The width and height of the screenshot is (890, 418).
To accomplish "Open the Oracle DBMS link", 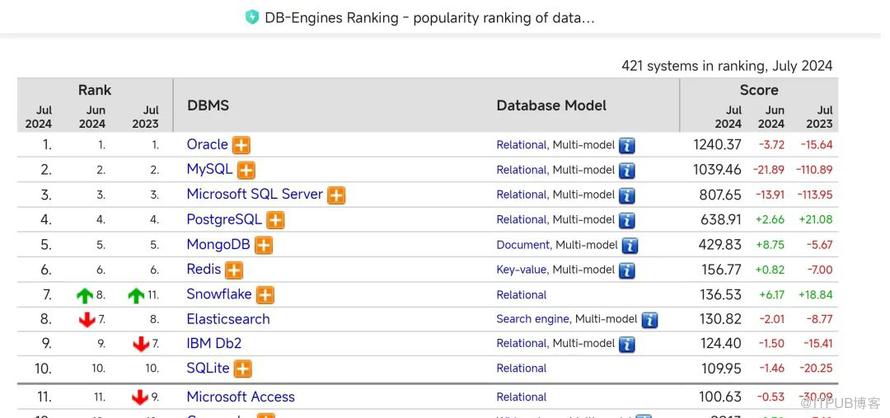I will click(207, 144).
